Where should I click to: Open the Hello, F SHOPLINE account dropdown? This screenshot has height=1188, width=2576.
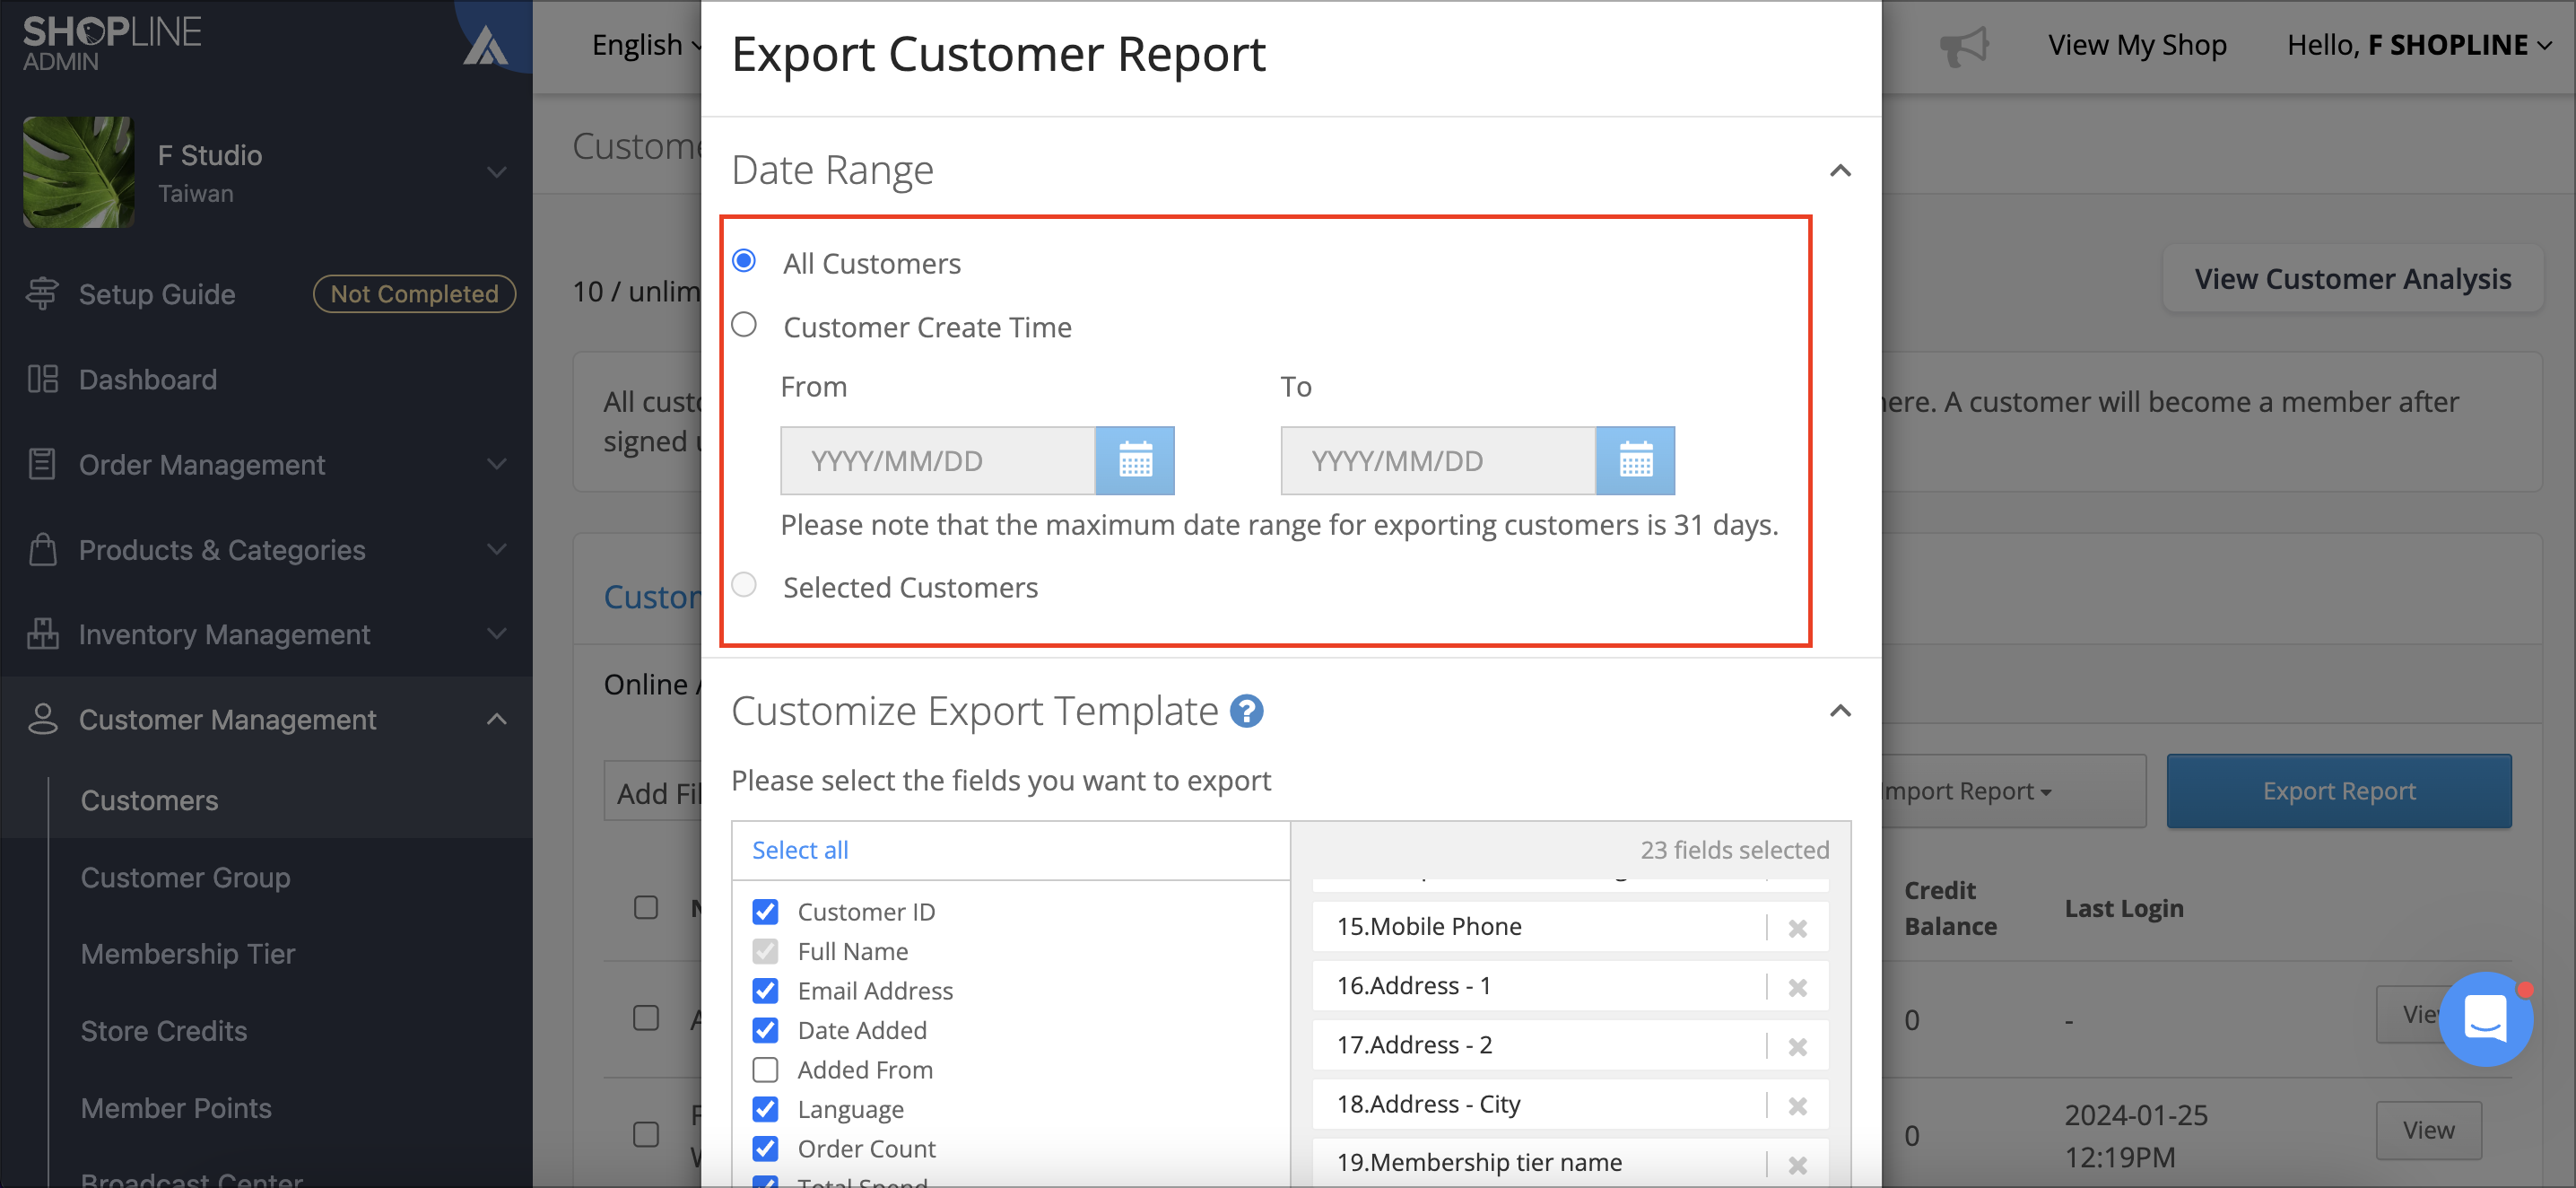click(x=2419, y=45)
